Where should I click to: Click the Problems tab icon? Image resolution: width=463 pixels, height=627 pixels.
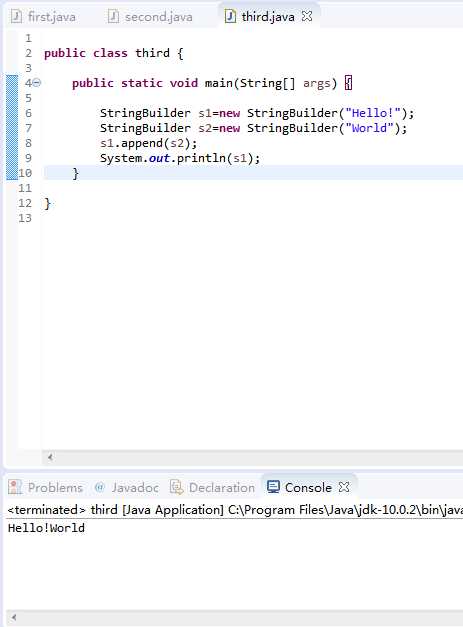tap(15, 487)
